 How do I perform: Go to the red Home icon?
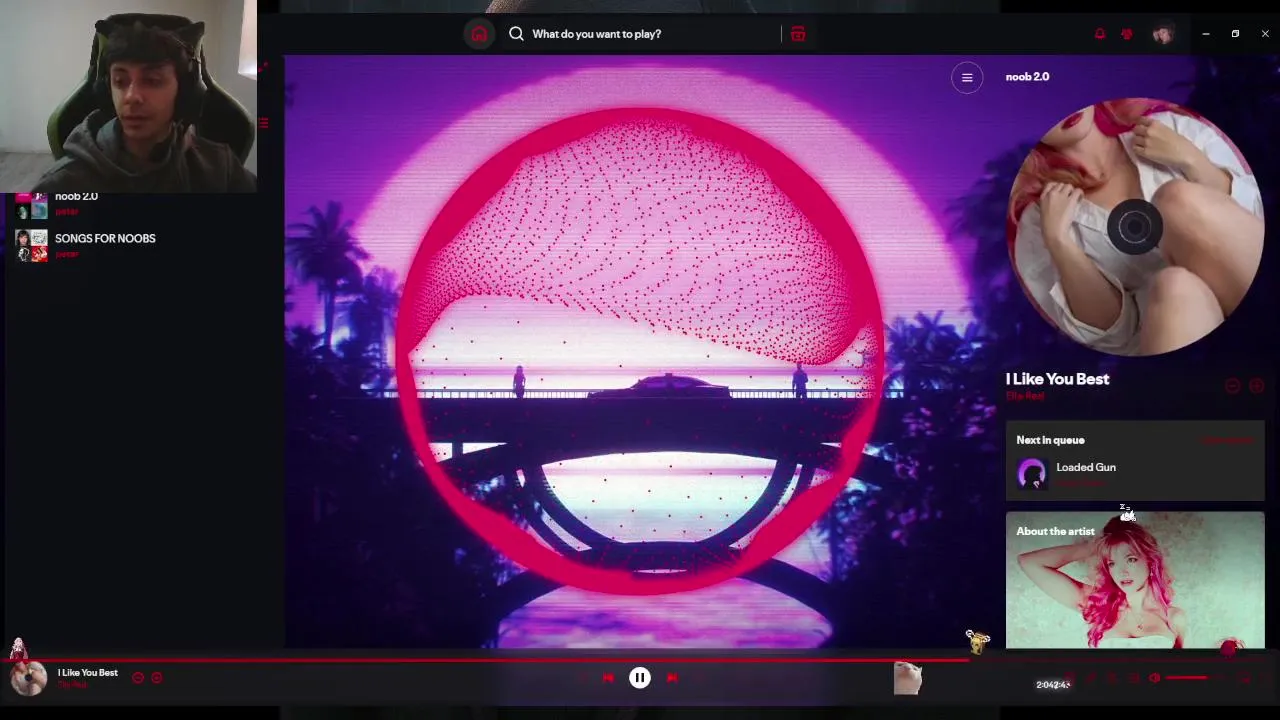point(479,34)
